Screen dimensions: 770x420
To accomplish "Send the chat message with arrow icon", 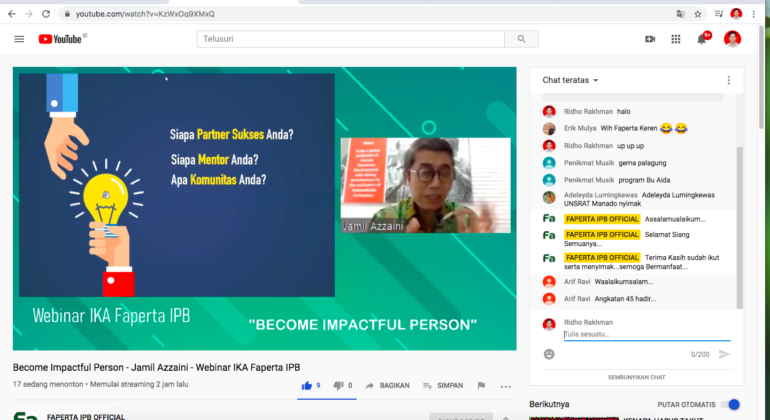I will click(724, 354).
